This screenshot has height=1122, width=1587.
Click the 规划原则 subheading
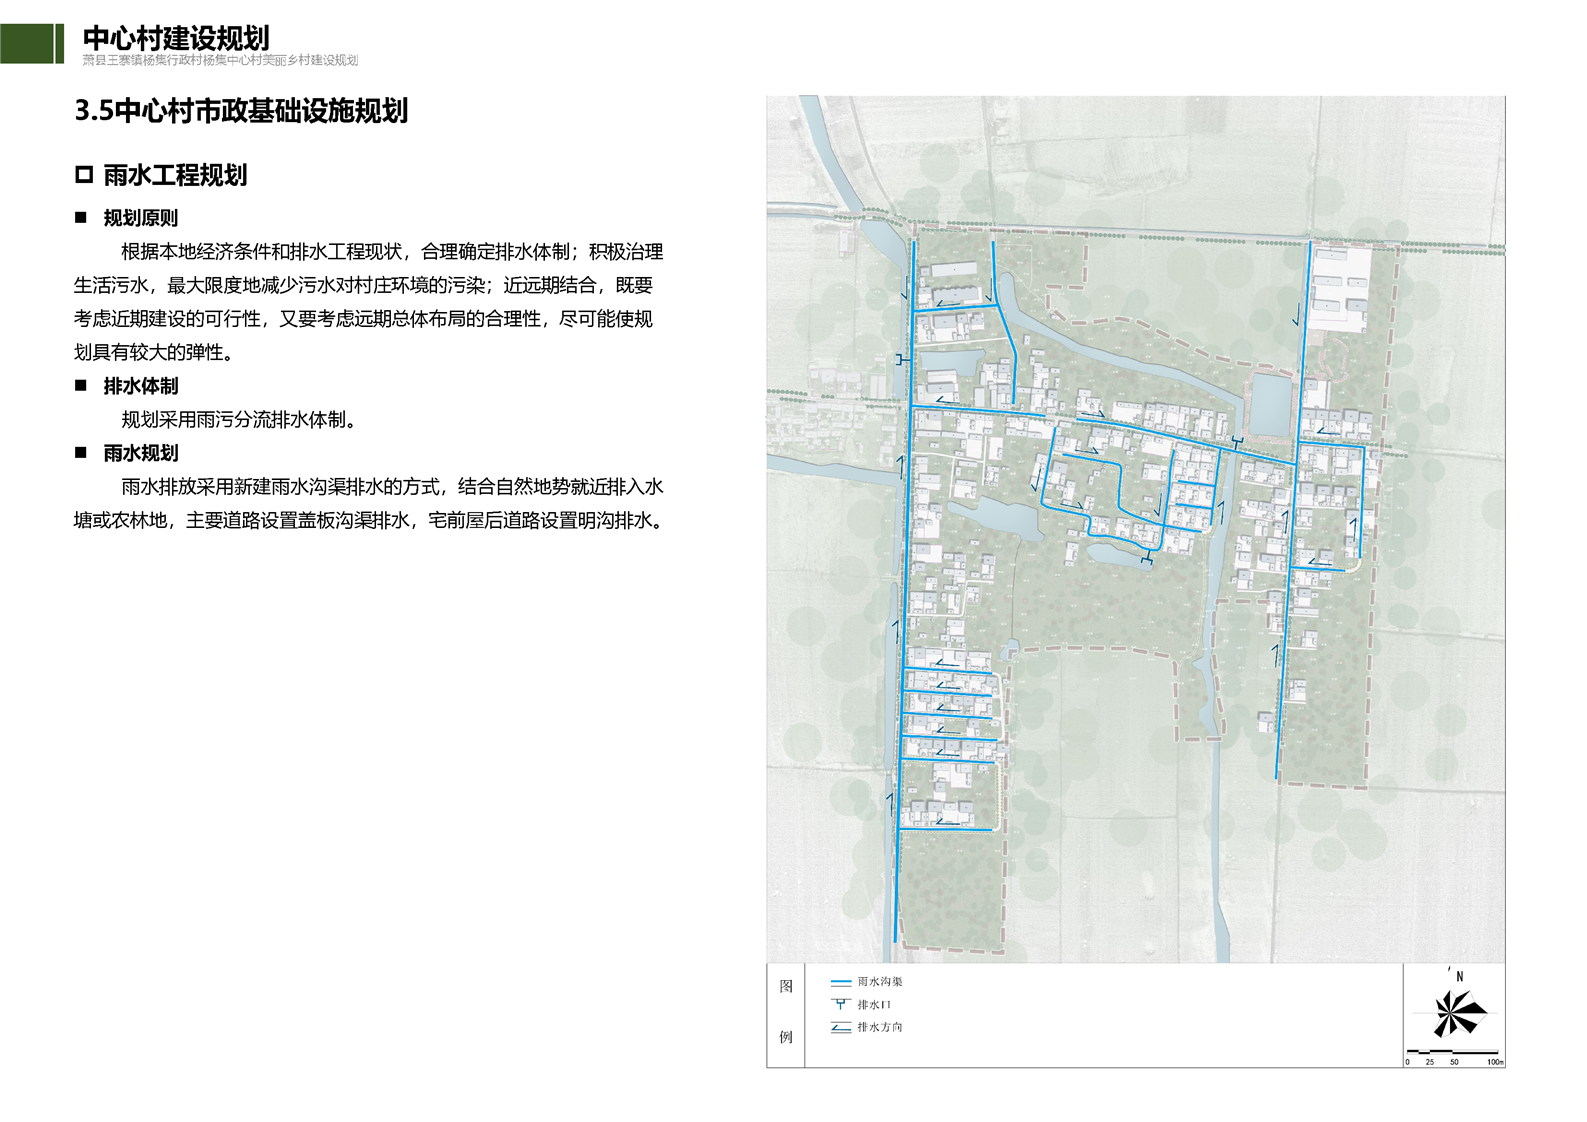pyautogui.click(x=141, y=218)
